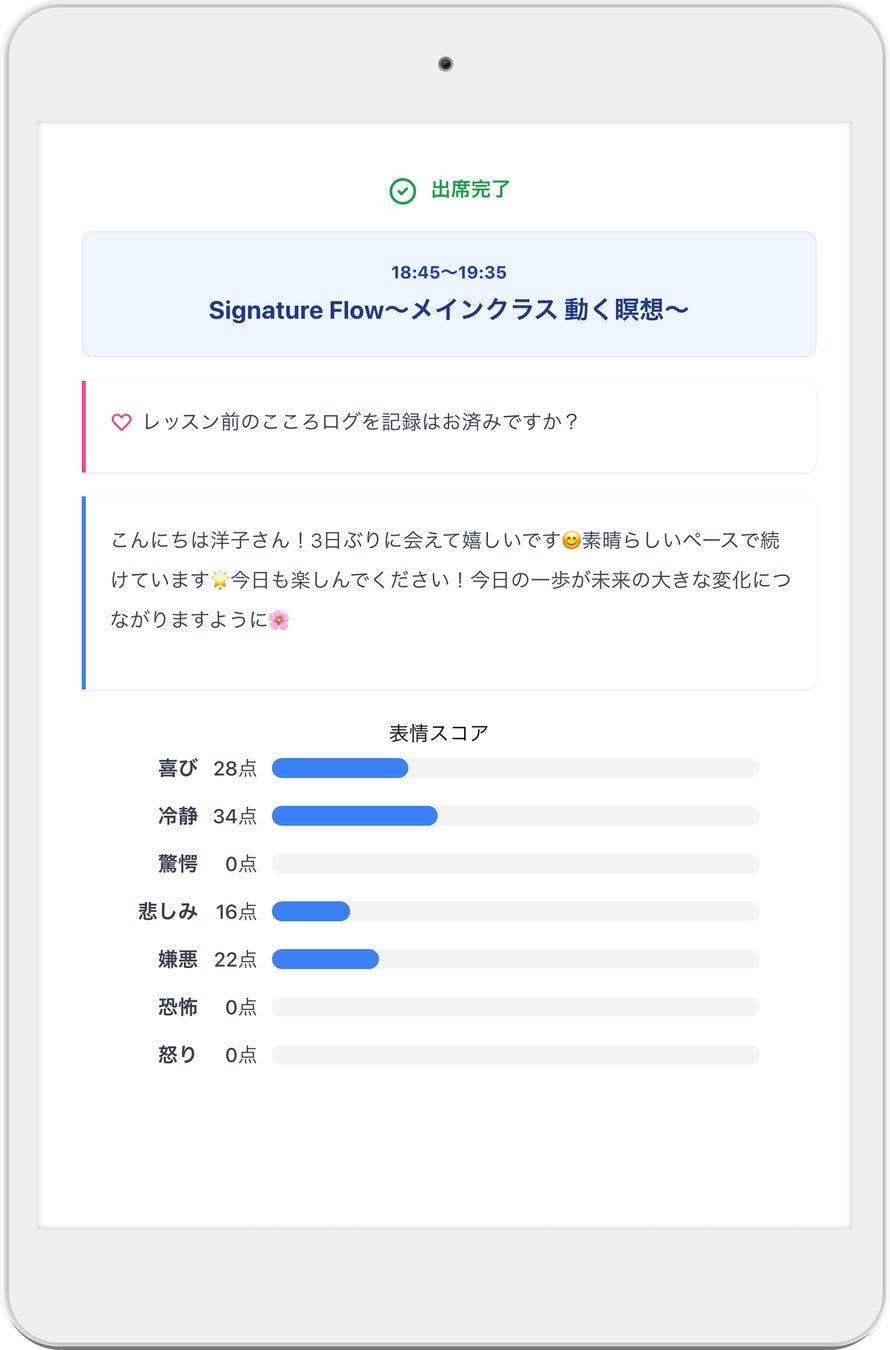
Task: Click the 恐怖 empty score bar
Action: (x=515, y=1007)
